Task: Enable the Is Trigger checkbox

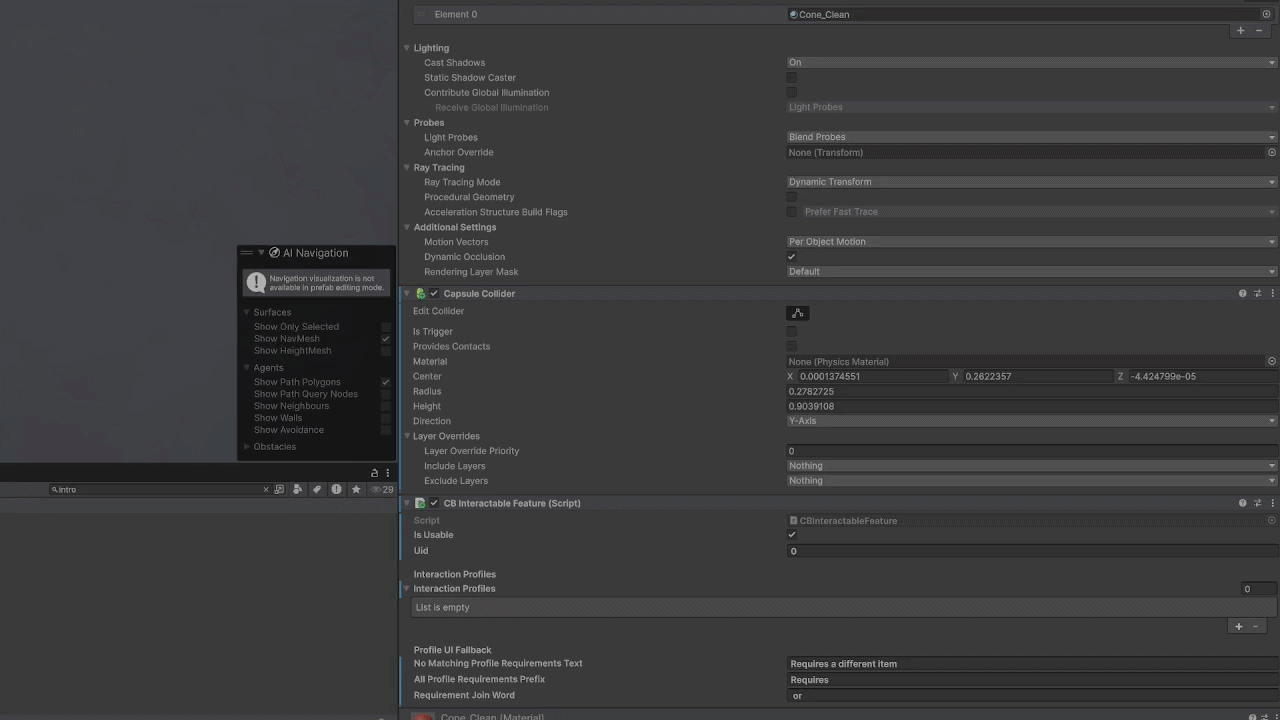Action: point(792,331)
